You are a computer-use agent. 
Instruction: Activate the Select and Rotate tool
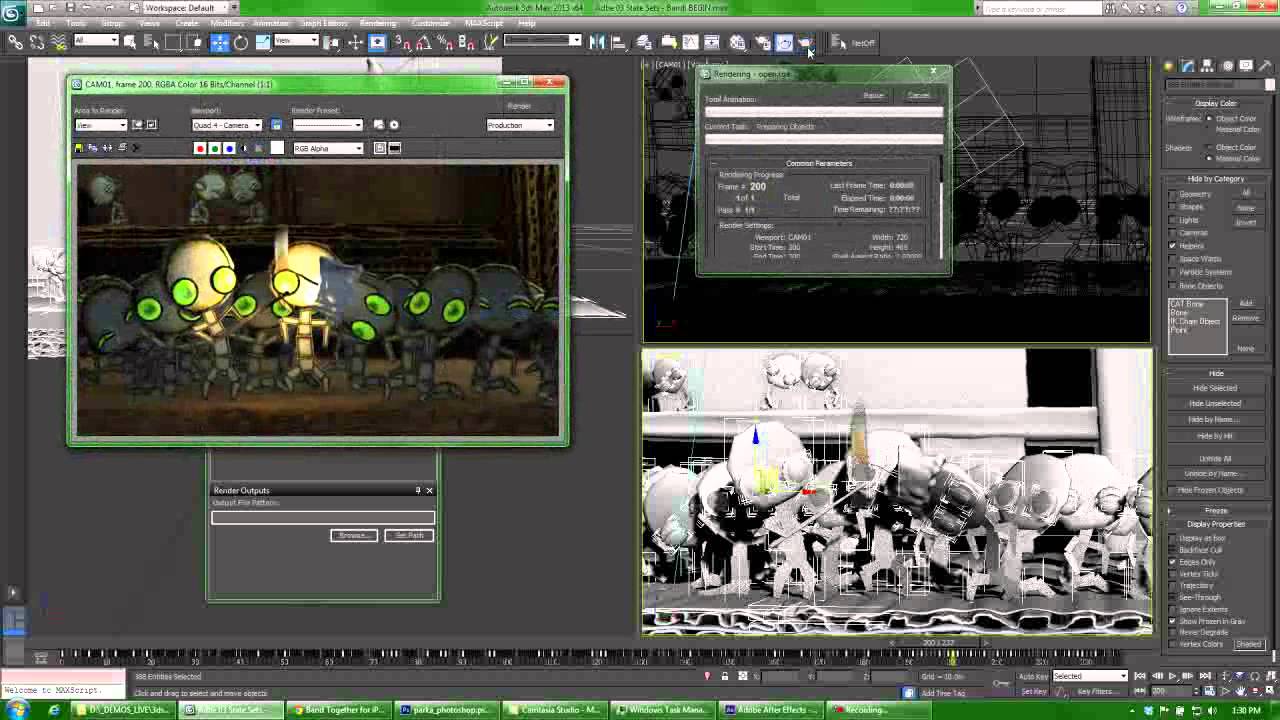pos(241,42)
